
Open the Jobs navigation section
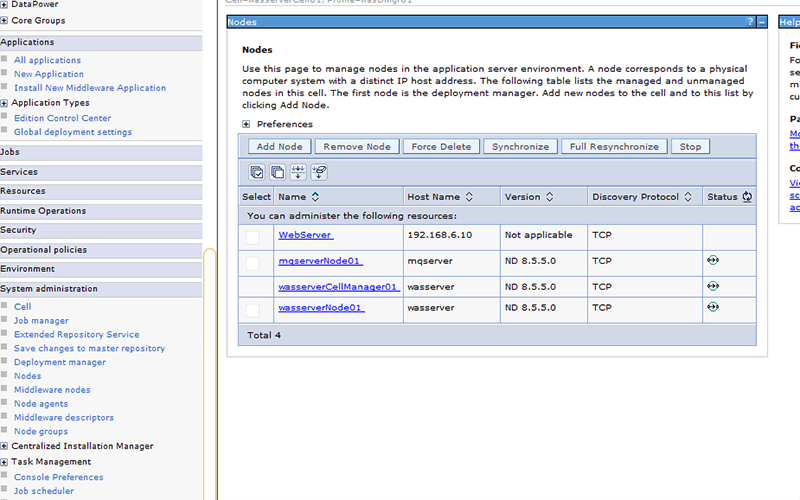tap(101, 152)
